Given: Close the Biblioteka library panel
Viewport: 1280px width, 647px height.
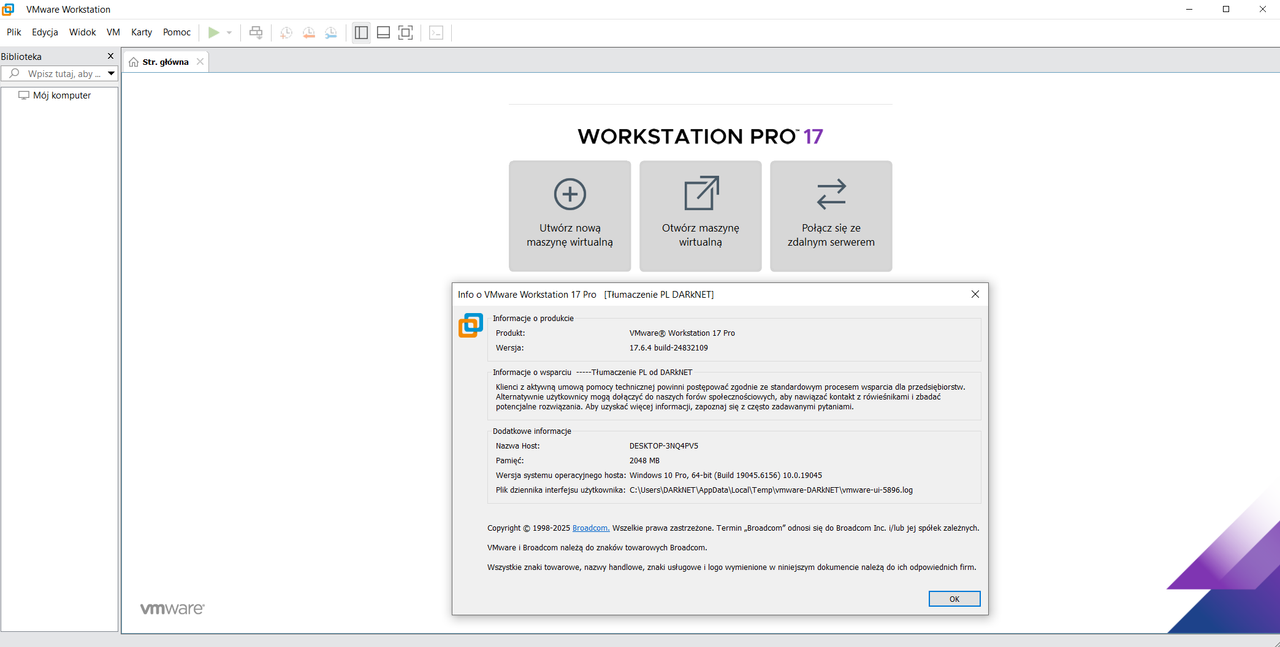Looking at the screenshot, I should [x=111, y=57].
